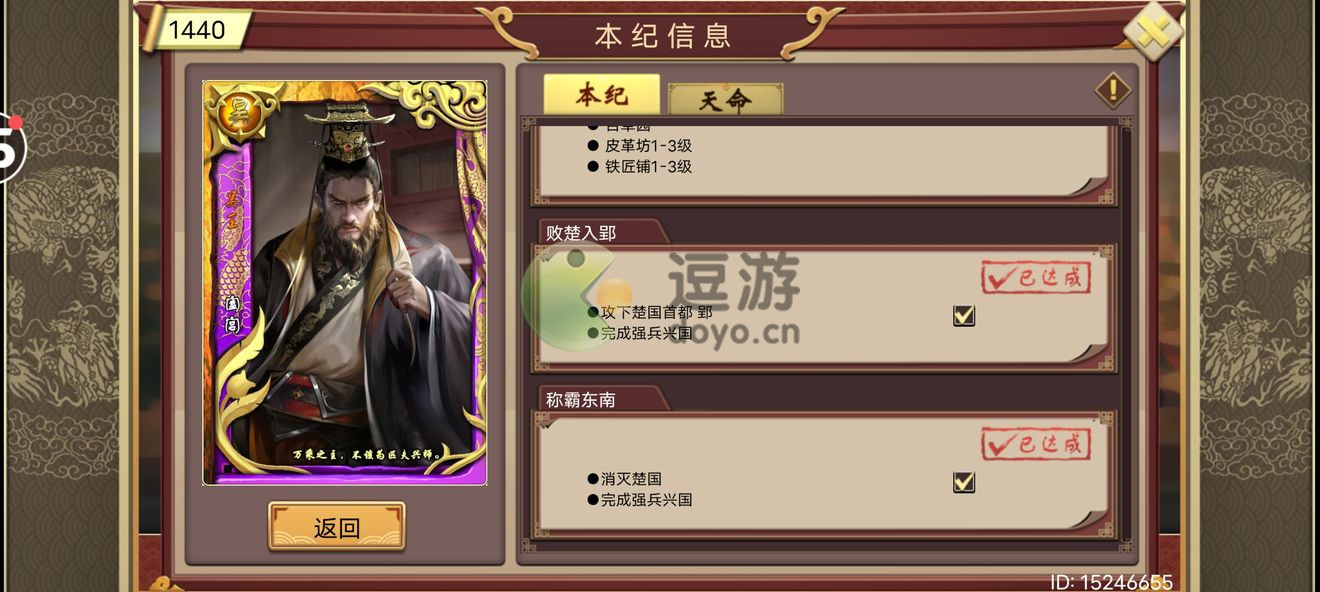Switch to the 天命 tab
This screenshot has height=592, width=1320.
coord(725,100)
